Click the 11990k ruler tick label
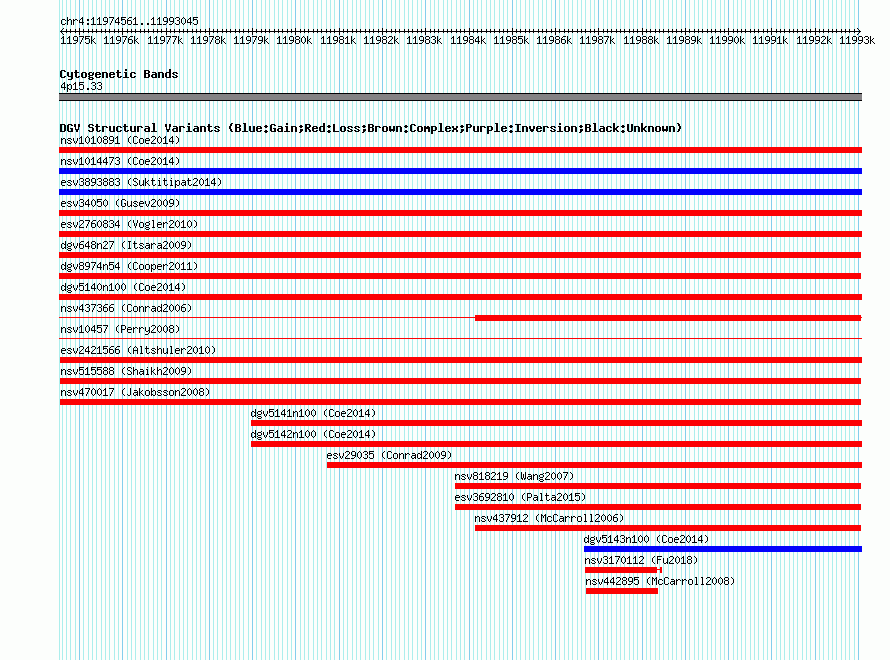 coord(727,40)
